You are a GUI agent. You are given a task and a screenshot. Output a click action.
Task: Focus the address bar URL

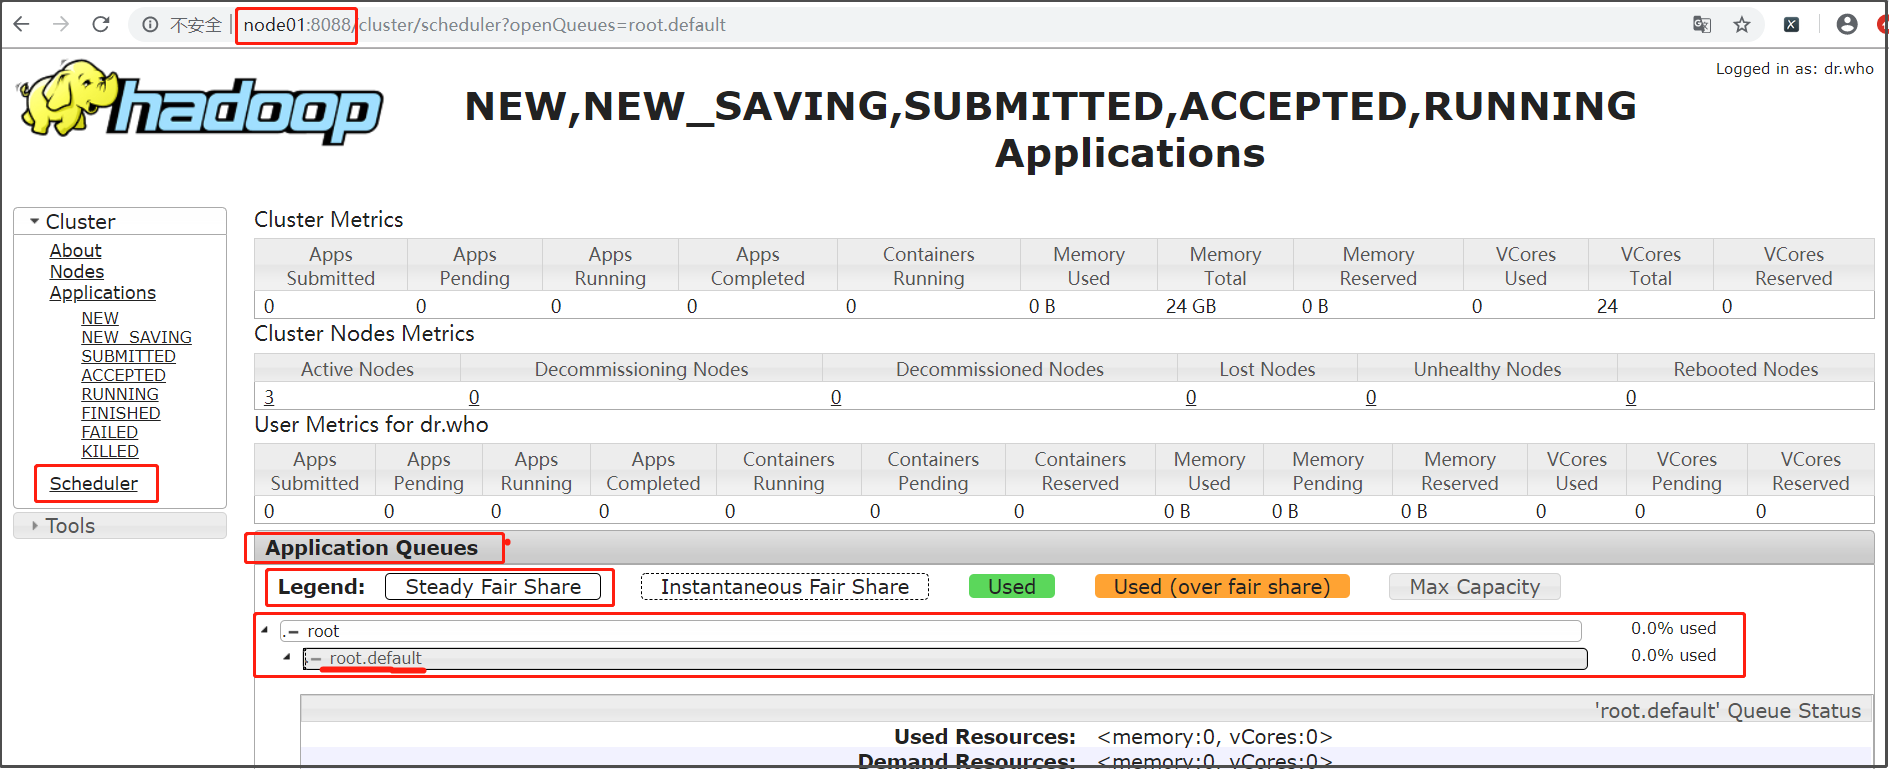(x=484, y=25)
